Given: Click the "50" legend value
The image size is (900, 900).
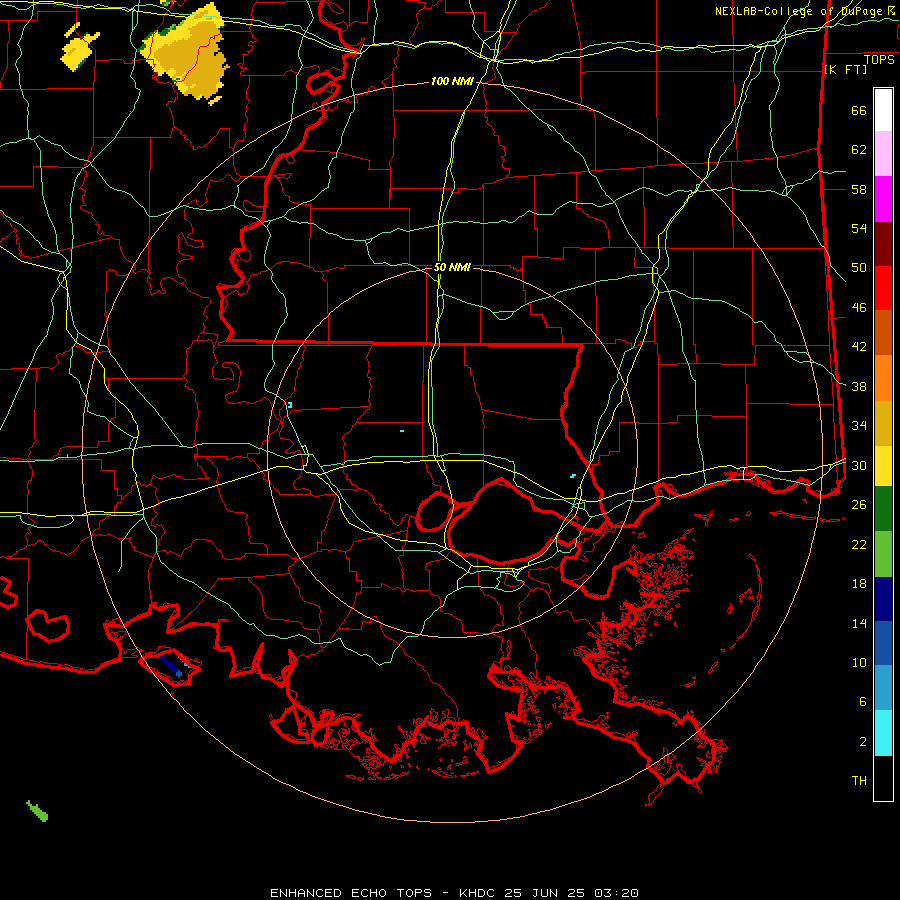Looking at the screenshot, I should [x=859, y=268].
